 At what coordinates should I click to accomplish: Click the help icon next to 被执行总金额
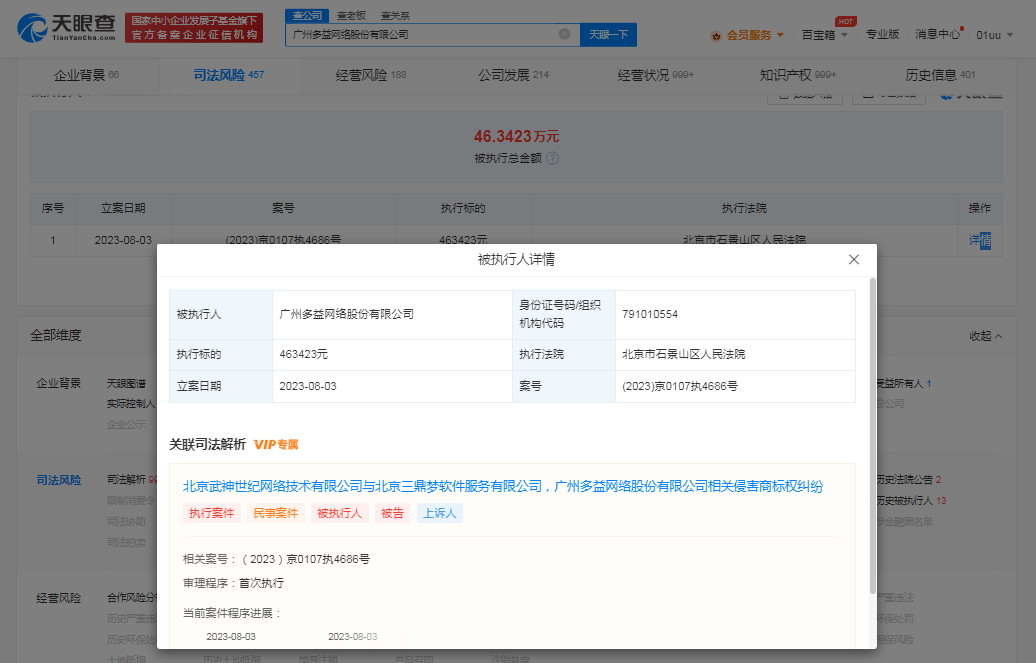coord(552,158)
